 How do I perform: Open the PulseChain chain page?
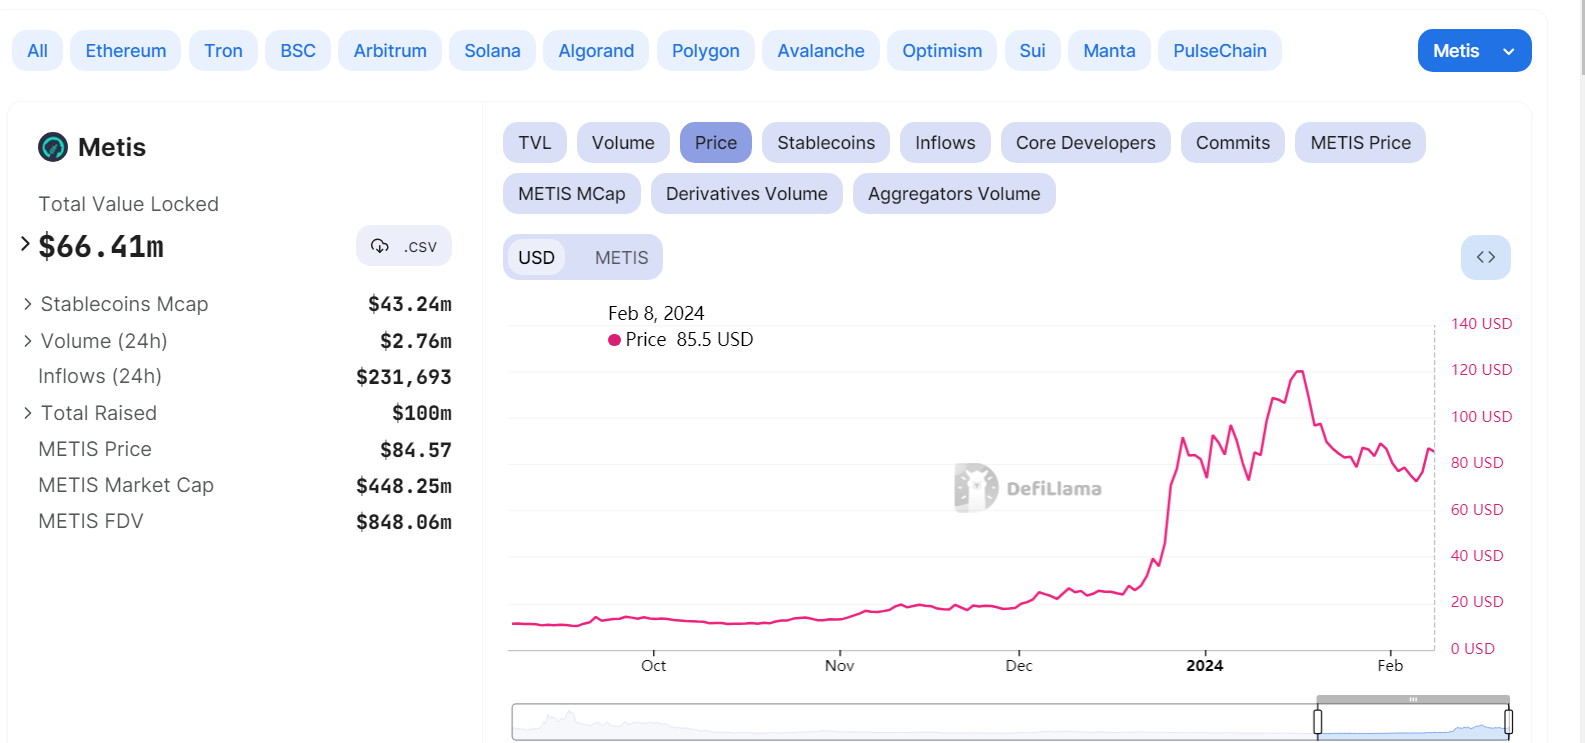(x=1220, y=51)
